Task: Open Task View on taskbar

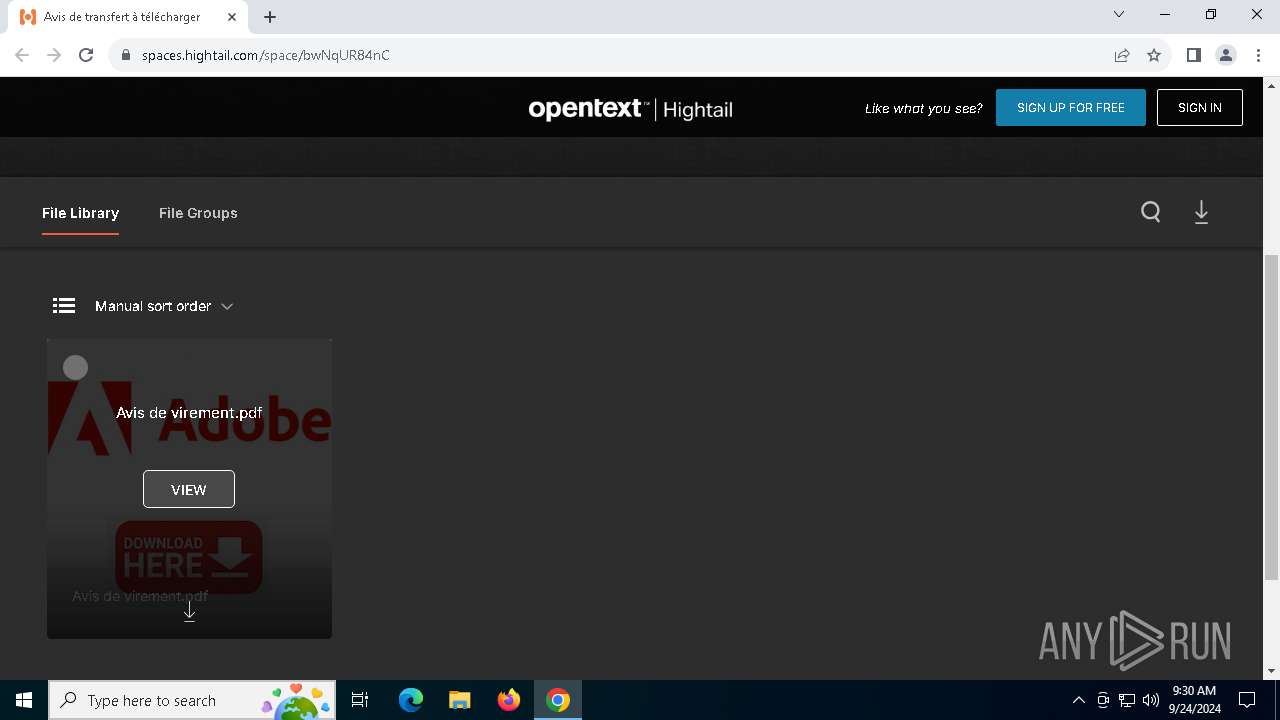Action: pos(360,700)
